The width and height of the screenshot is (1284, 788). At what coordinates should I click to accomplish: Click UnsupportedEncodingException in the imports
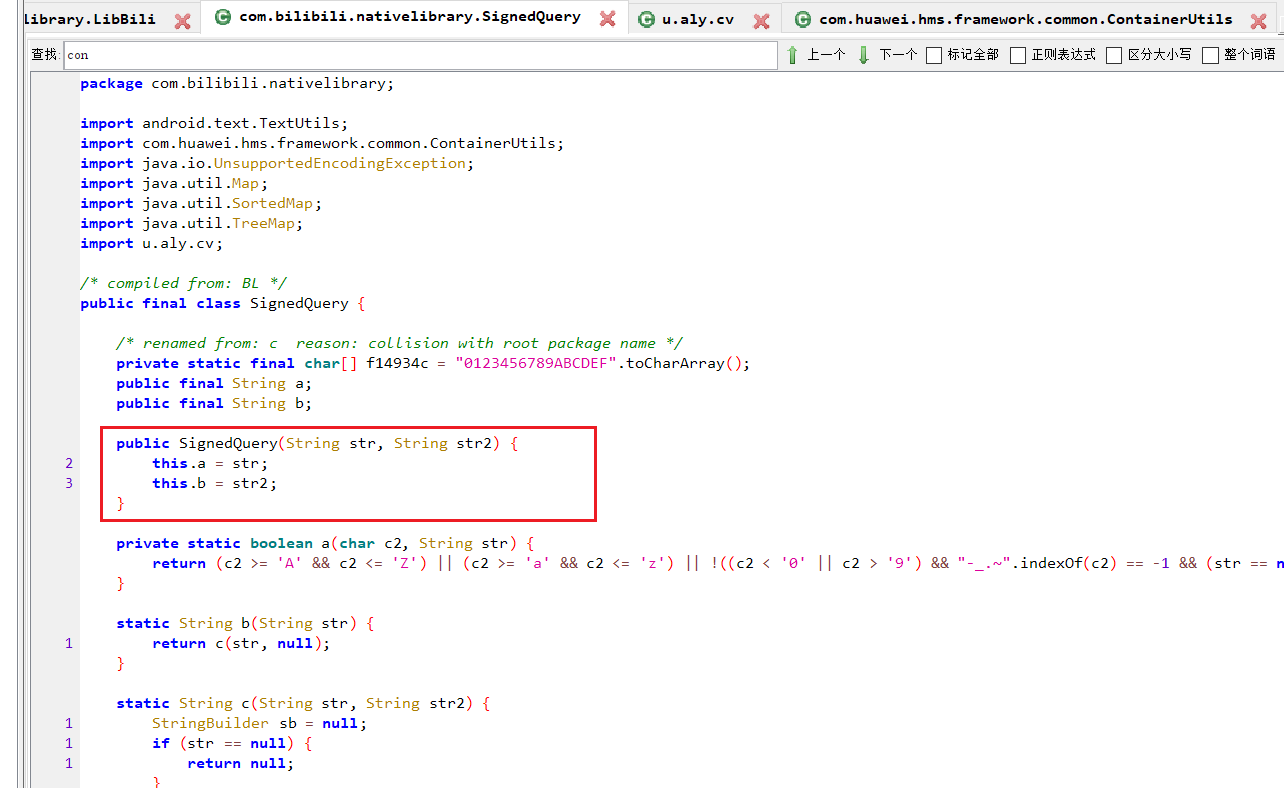click(340, 163)
